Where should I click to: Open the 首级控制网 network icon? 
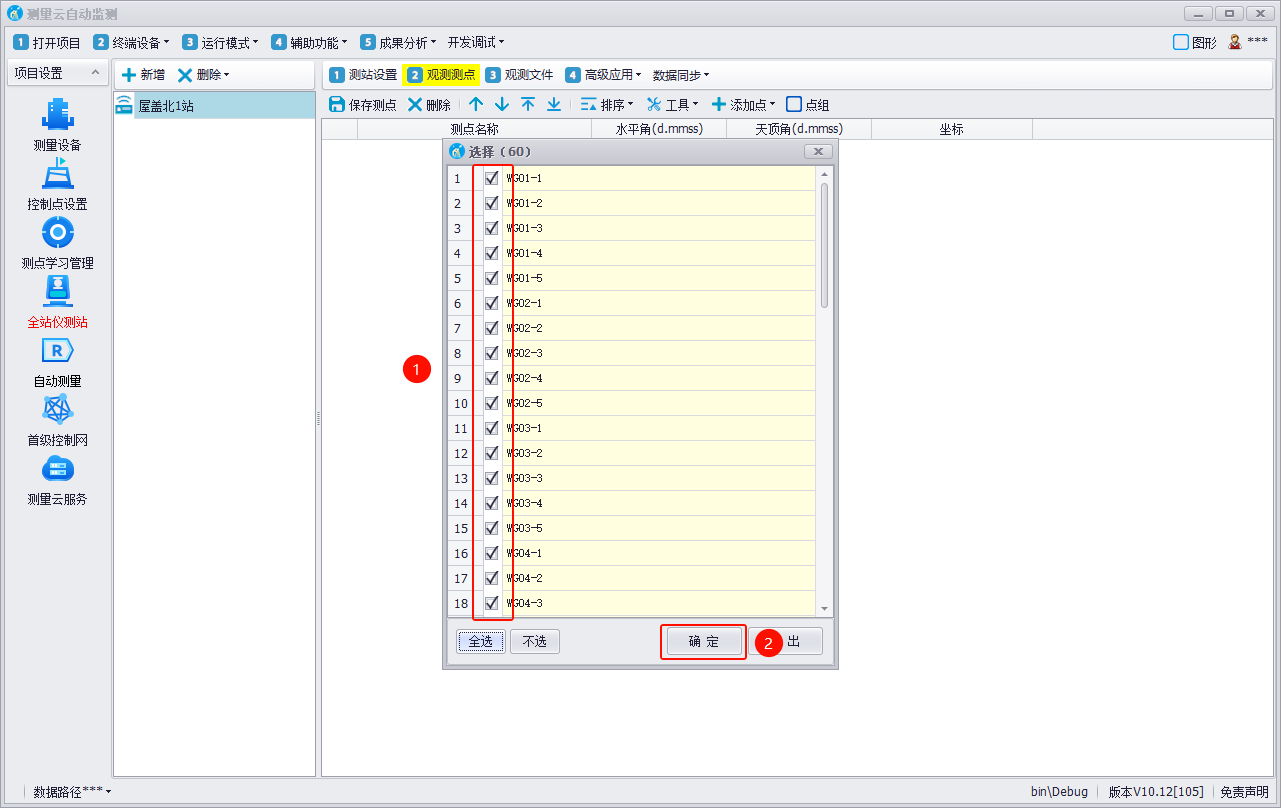pyautogui.click(x=57, y=411)
